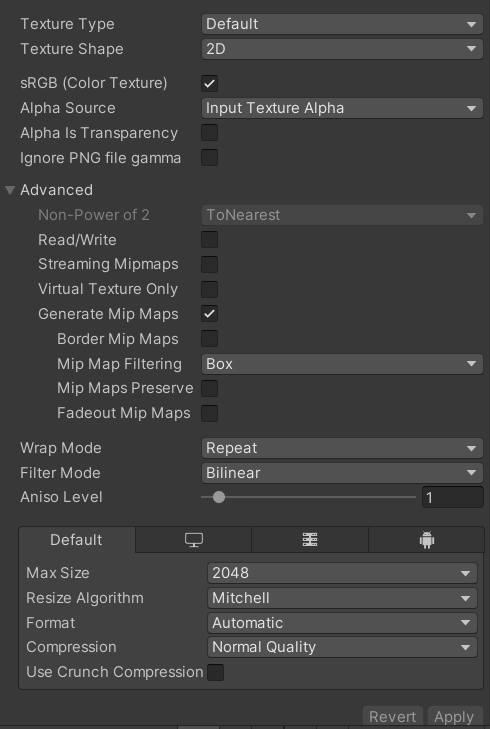Click the Use Crunch Compression label
Viewport: 490px width, 729px height.
[115, 672]
